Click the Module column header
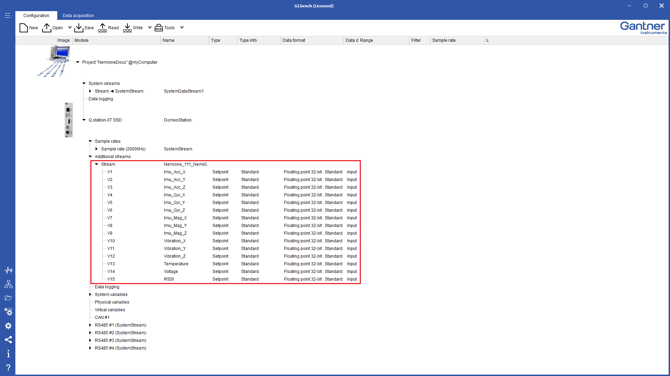The image size is (670, 376). [117, 40]
